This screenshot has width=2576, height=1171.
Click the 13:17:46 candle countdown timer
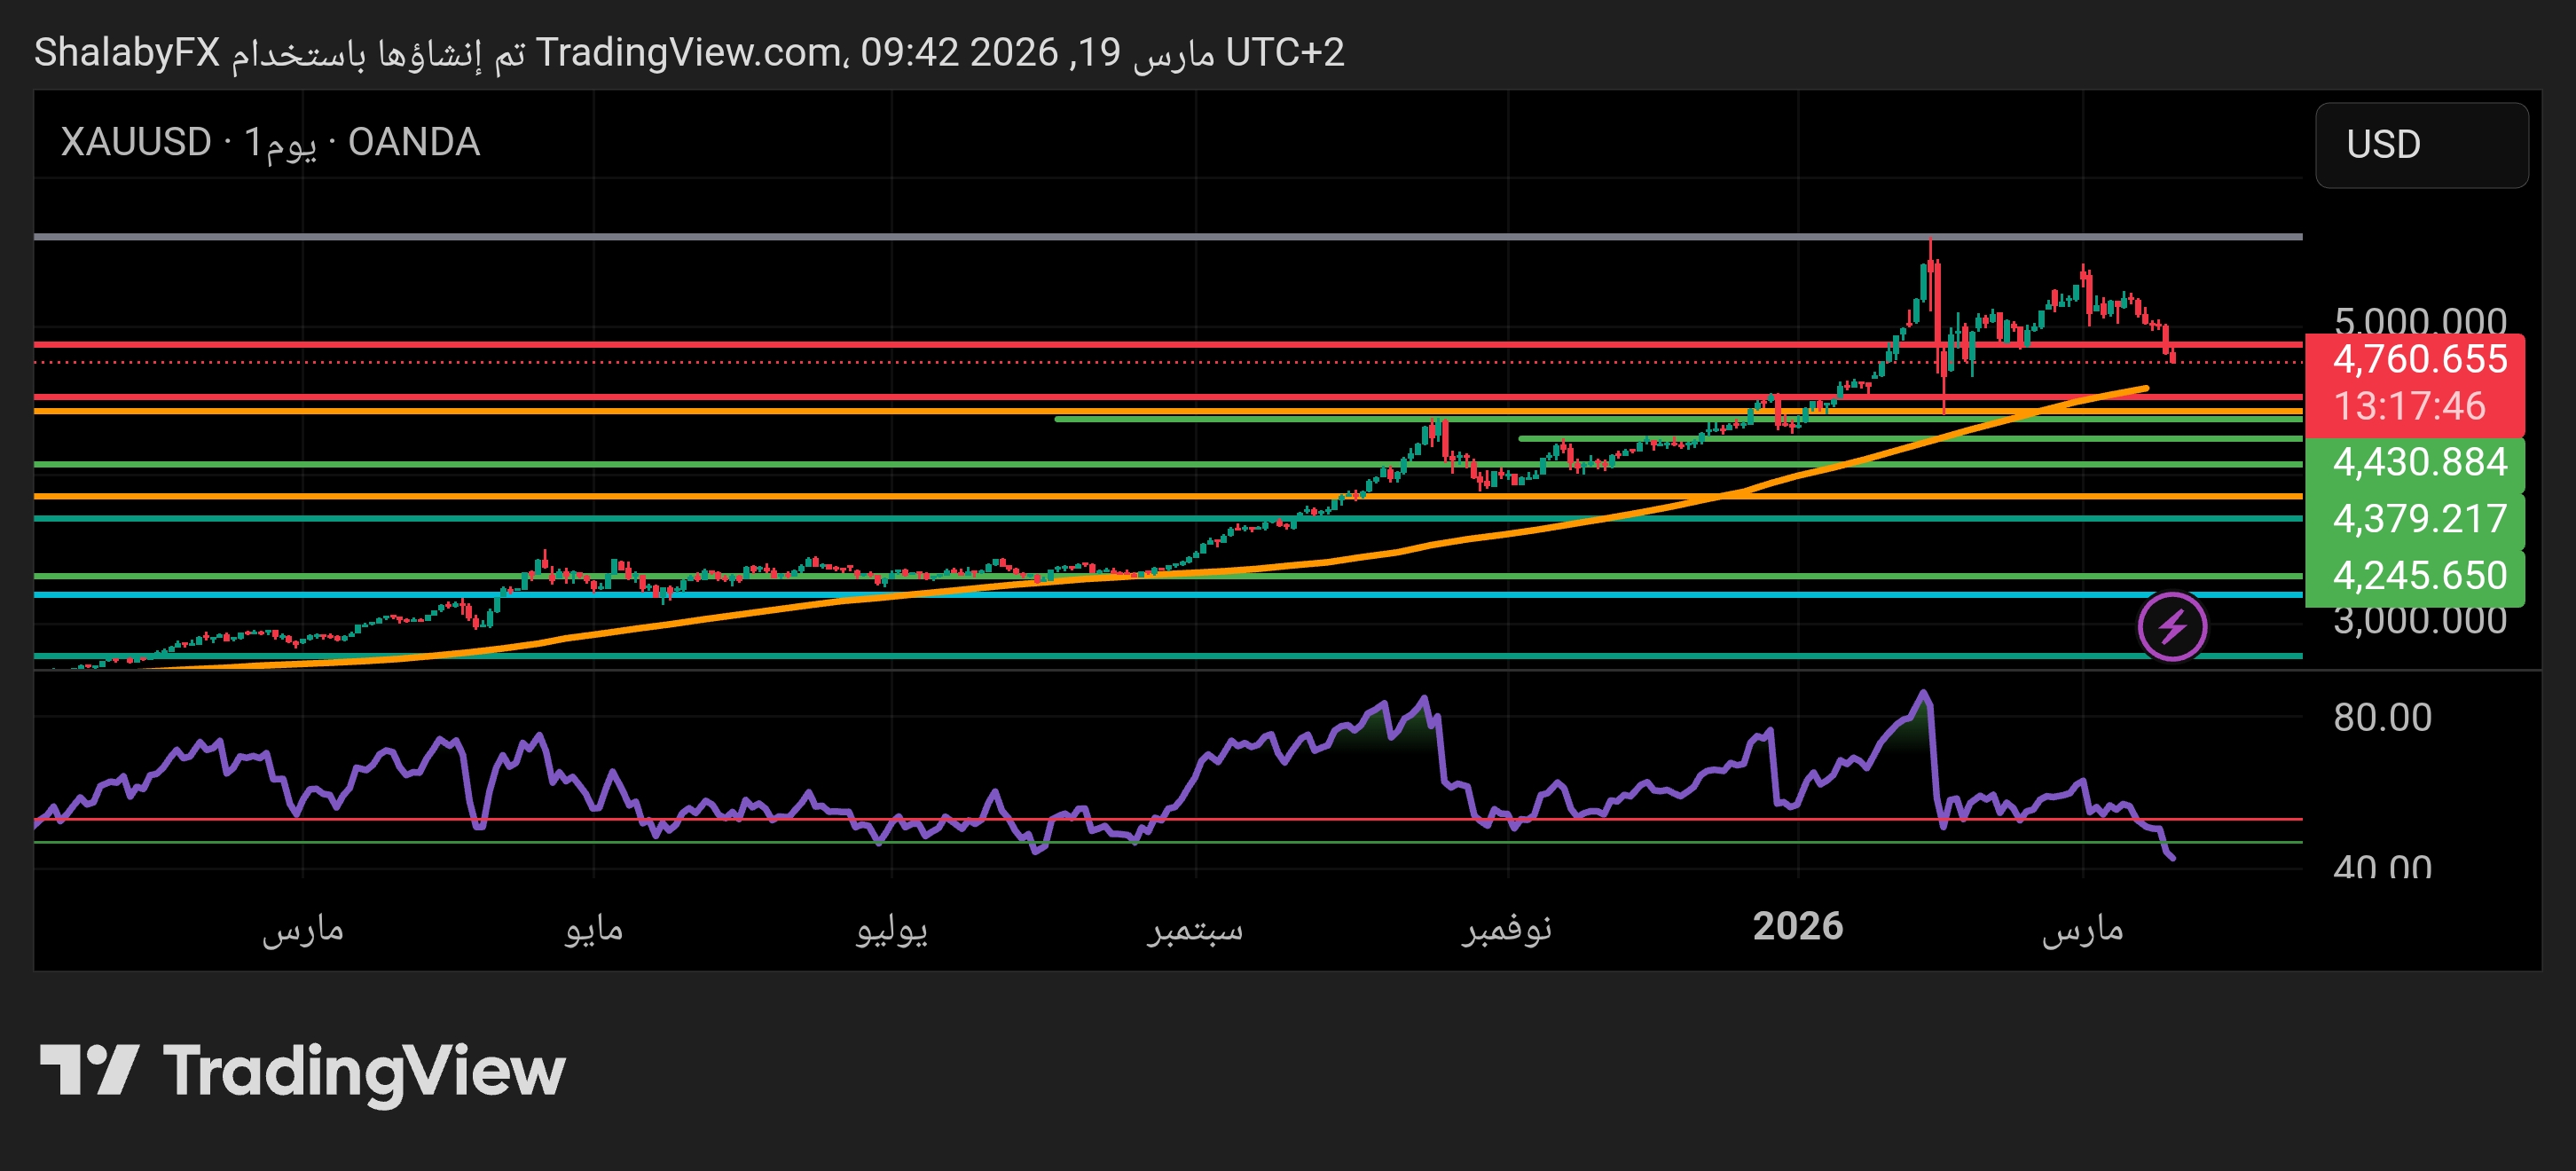point(2408,407)
